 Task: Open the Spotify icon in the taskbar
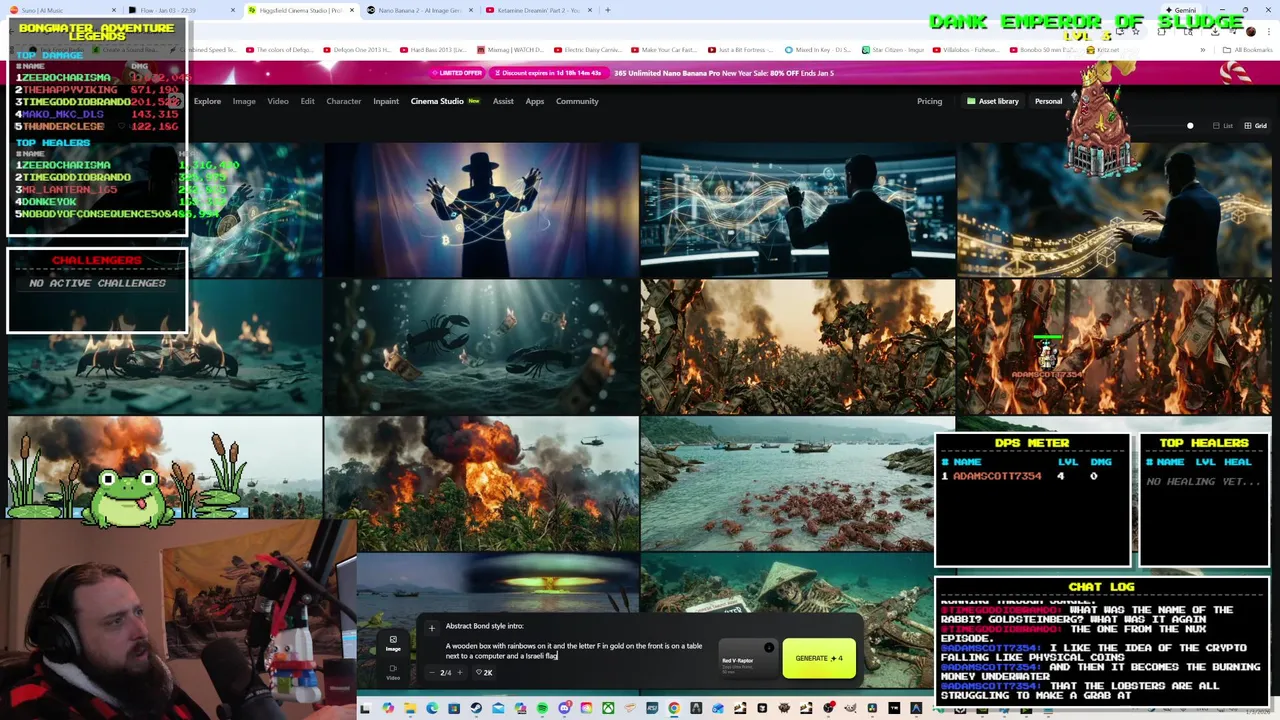click(542, 709)
